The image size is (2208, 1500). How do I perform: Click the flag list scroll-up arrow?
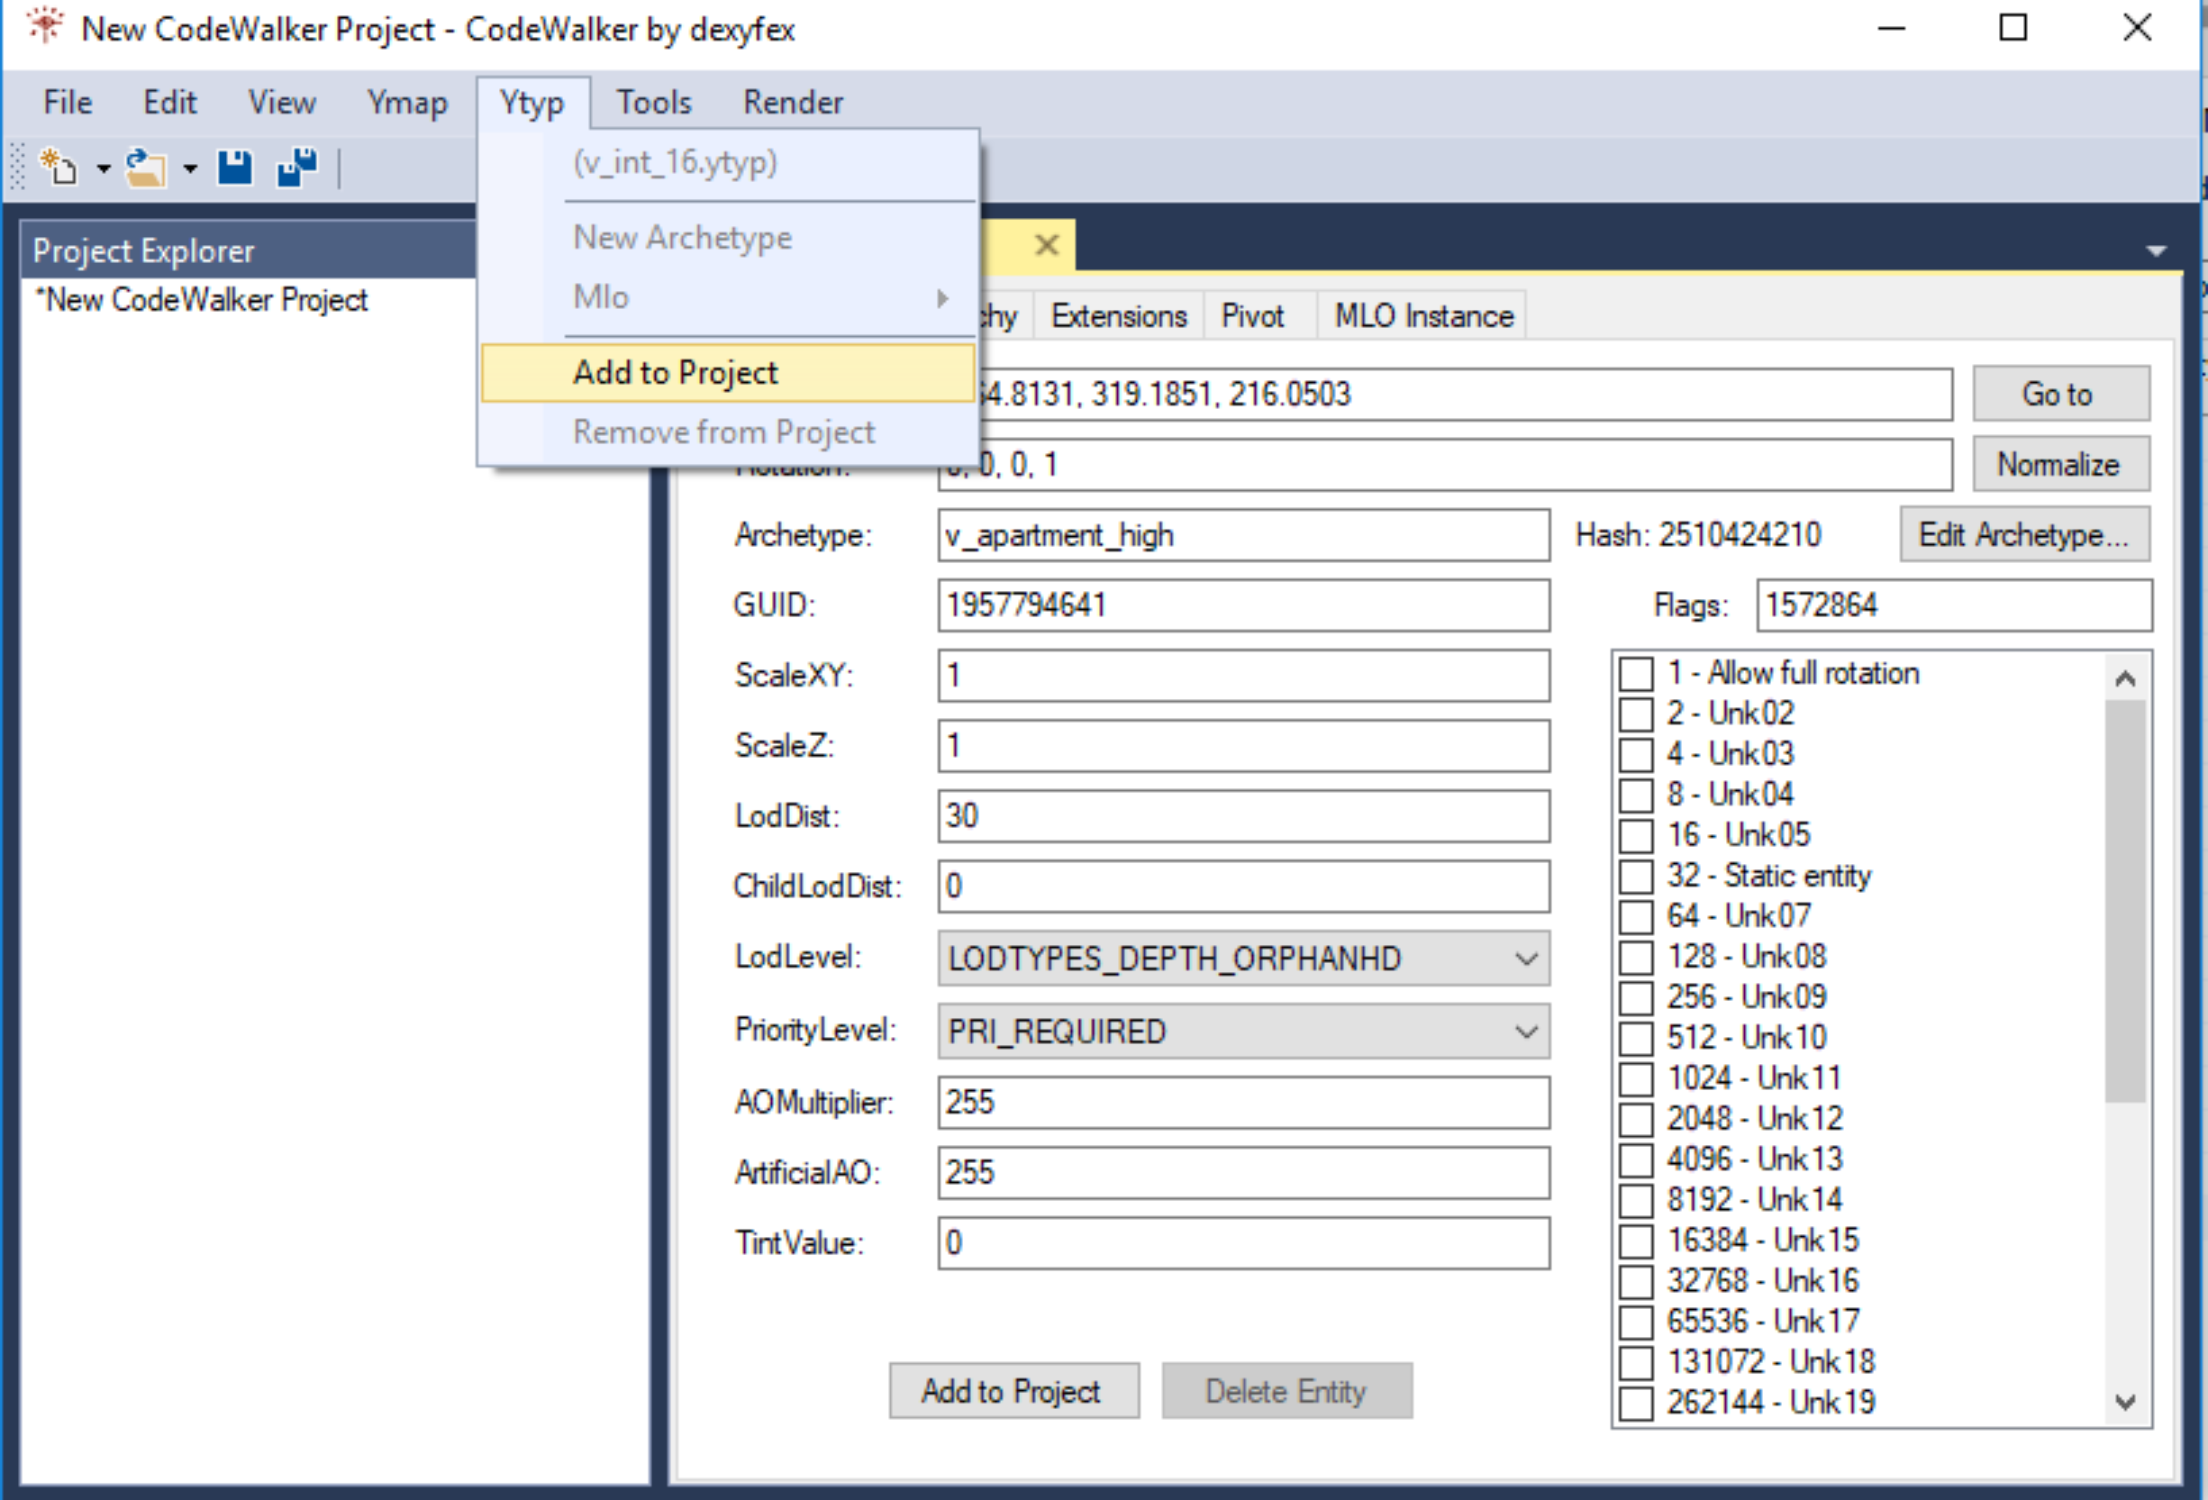(x=2125, y=680)
